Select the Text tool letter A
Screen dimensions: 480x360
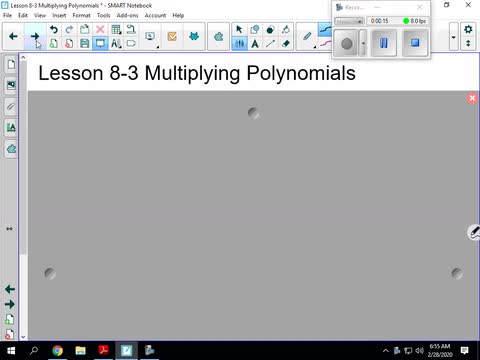(x=255, y=44)
